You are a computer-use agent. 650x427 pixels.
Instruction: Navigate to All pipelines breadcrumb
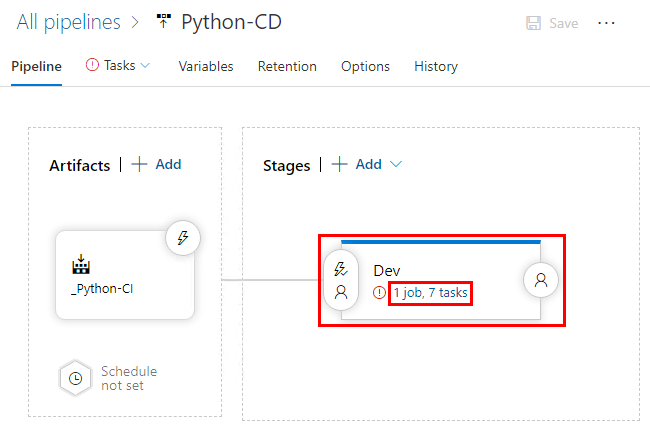coord(68,21)
